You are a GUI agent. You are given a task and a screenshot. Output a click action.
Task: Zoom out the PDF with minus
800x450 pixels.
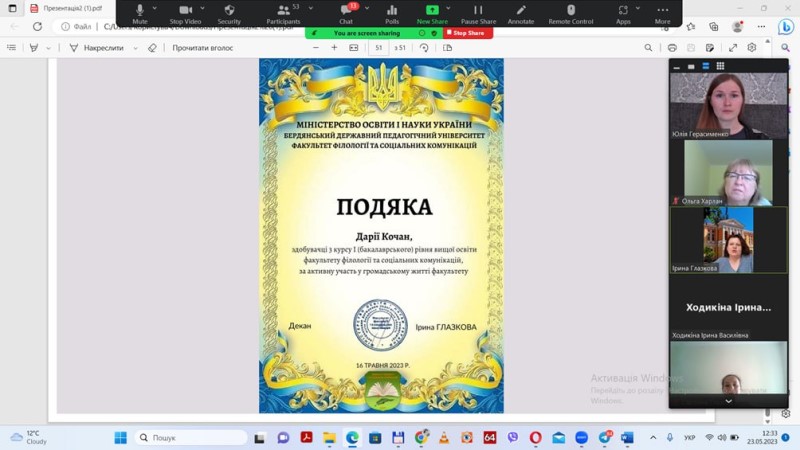(x=316, y=47)
